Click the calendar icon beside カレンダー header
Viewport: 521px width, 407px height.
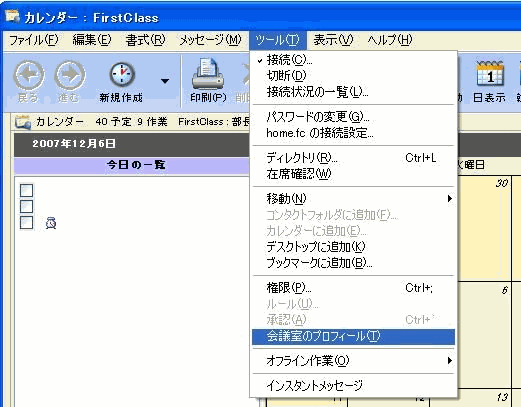click(23, 122)
